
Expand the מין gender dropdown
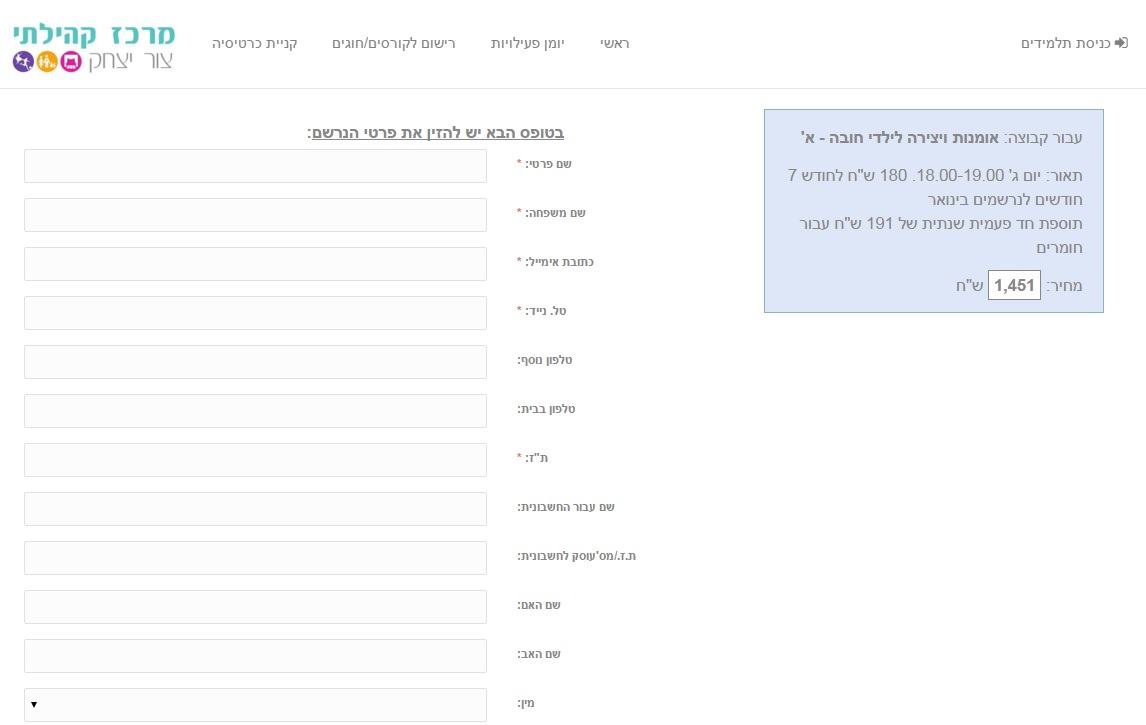[255, 705]
